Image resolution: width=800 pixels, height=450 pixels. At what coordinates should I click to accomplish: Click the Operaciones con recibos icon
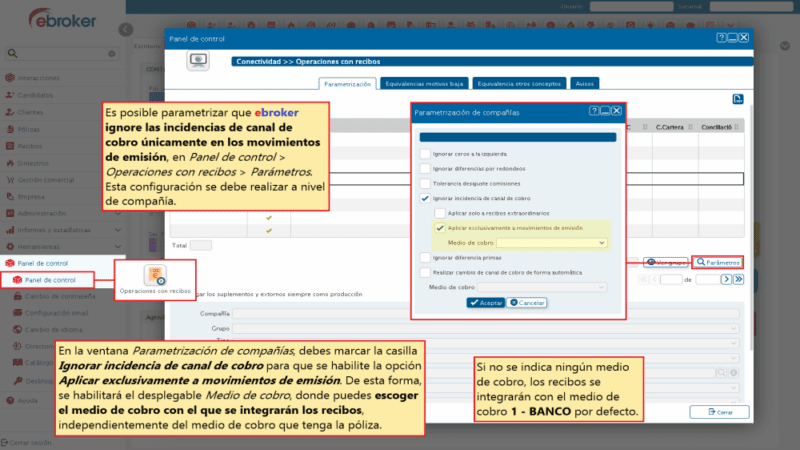pyautogui.click(x=155, y=276)
